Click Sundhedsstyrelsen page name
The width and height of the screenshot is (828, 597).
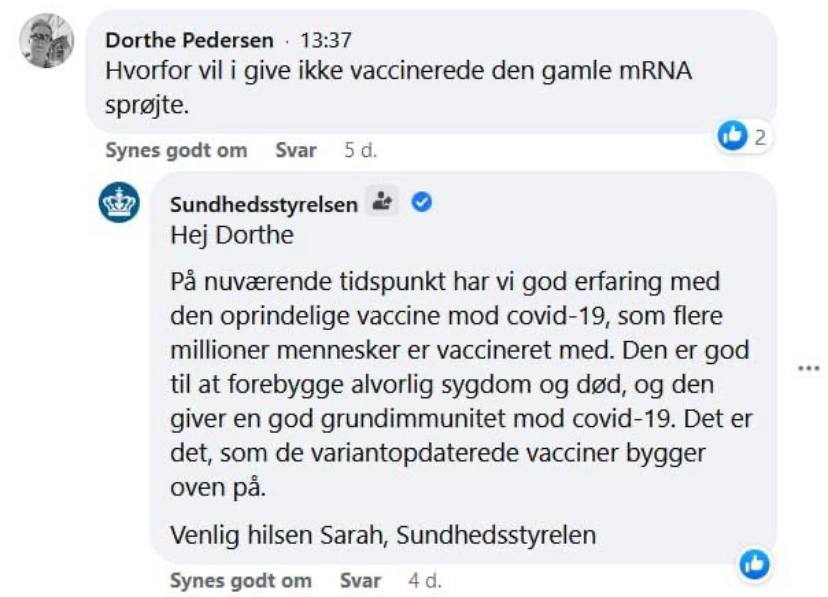tap(264, 204)
